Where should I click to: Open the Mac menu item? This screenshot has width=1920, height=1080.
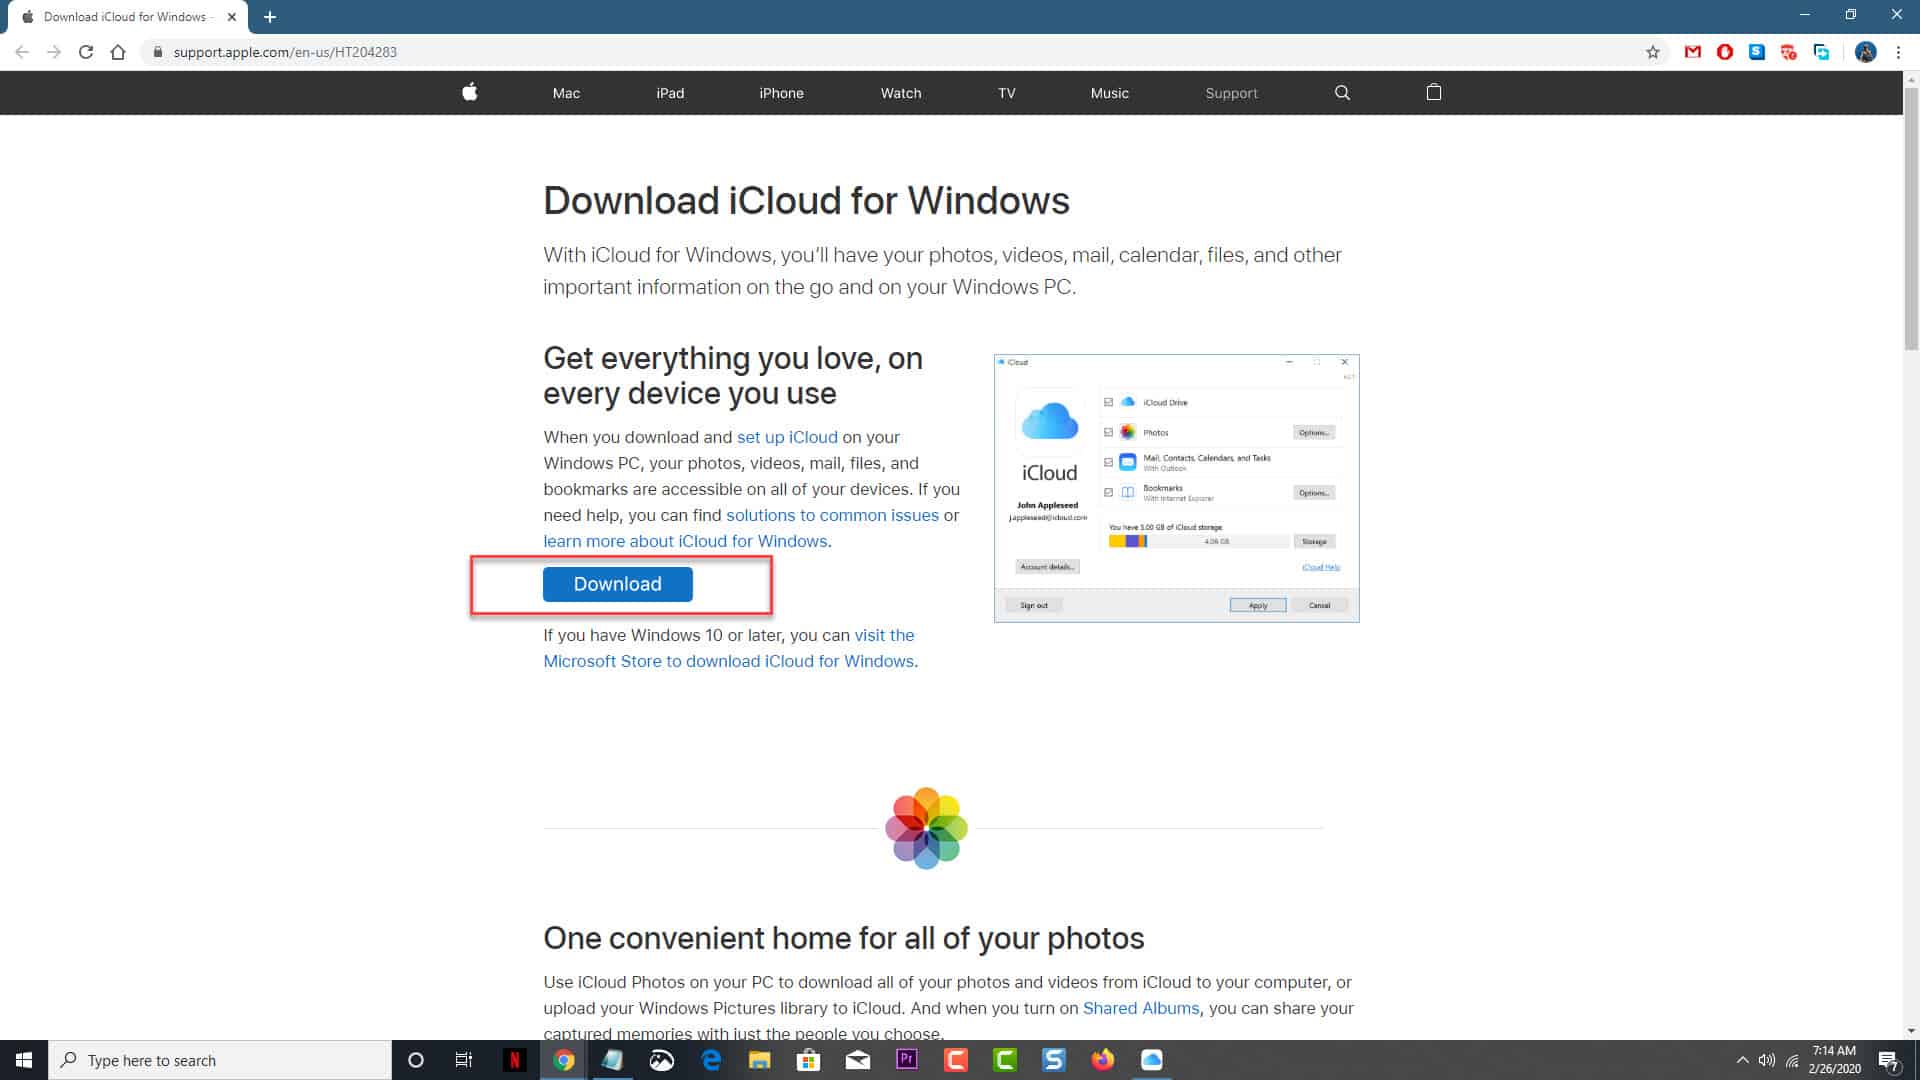click(566, 93)
